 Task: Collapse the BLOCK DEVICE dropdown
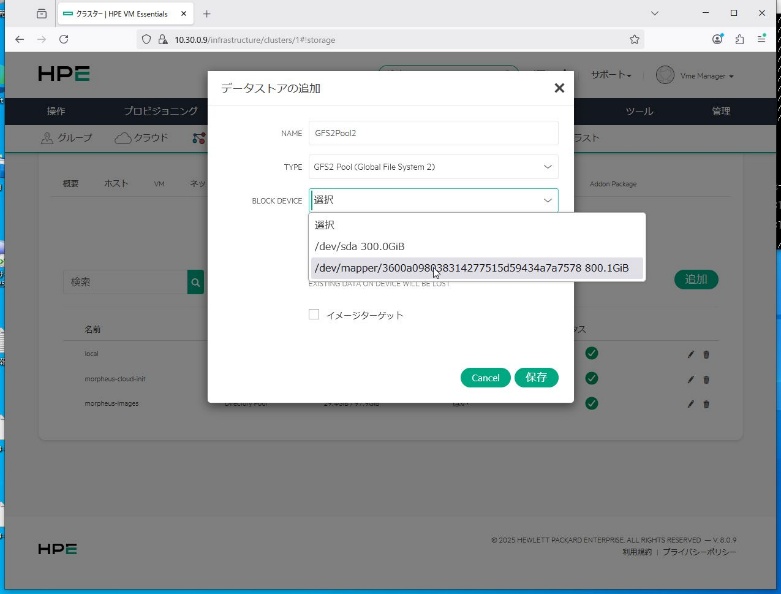[x=547, y=200]
